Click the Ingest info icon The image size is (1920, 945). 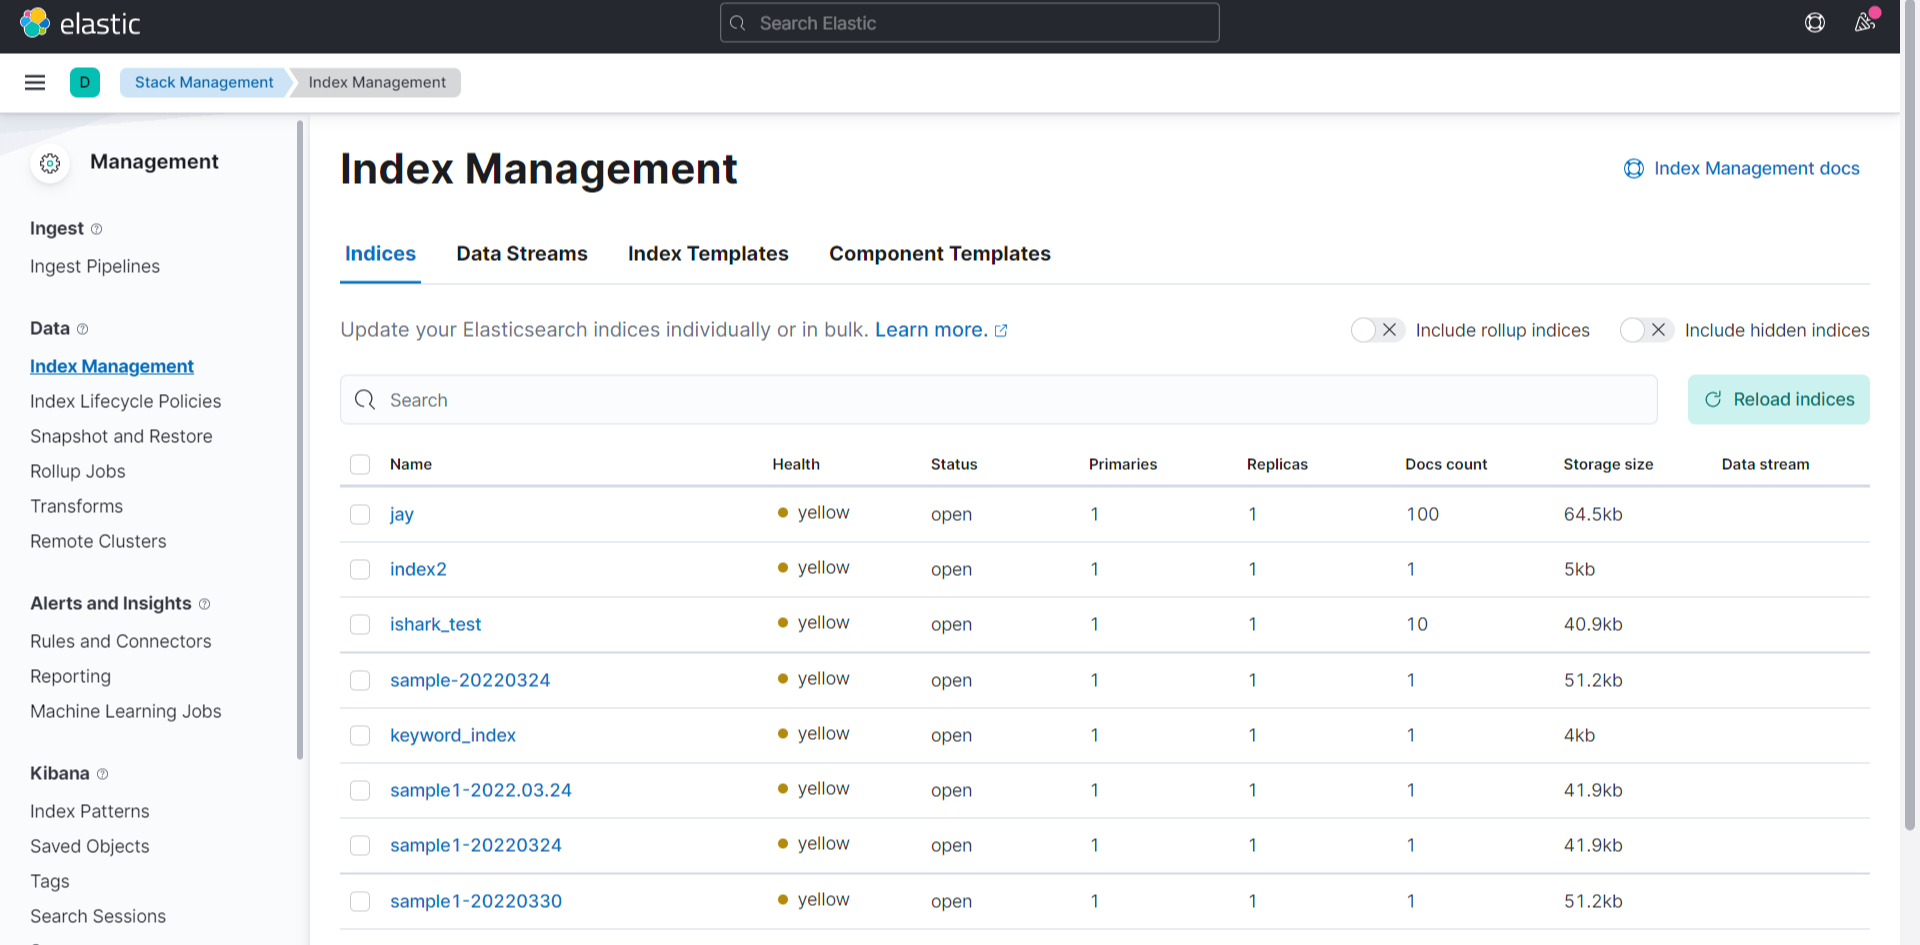[x=97, y=229]
